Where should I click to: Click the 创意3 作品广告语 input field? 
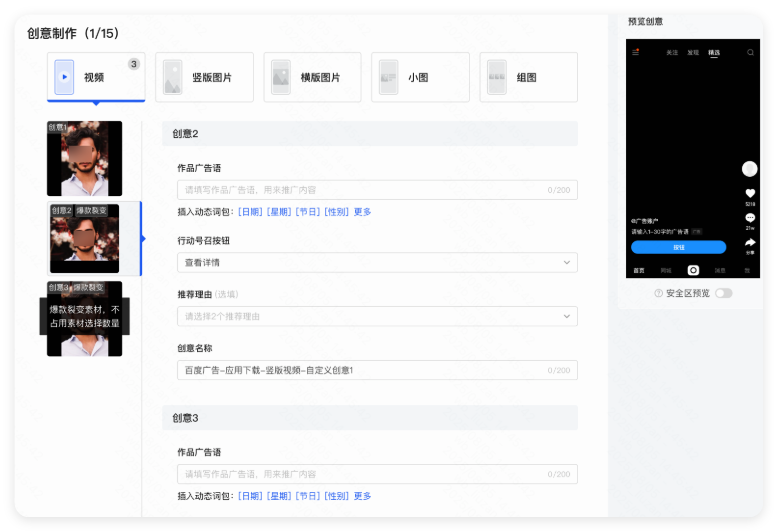pos(377,474)
